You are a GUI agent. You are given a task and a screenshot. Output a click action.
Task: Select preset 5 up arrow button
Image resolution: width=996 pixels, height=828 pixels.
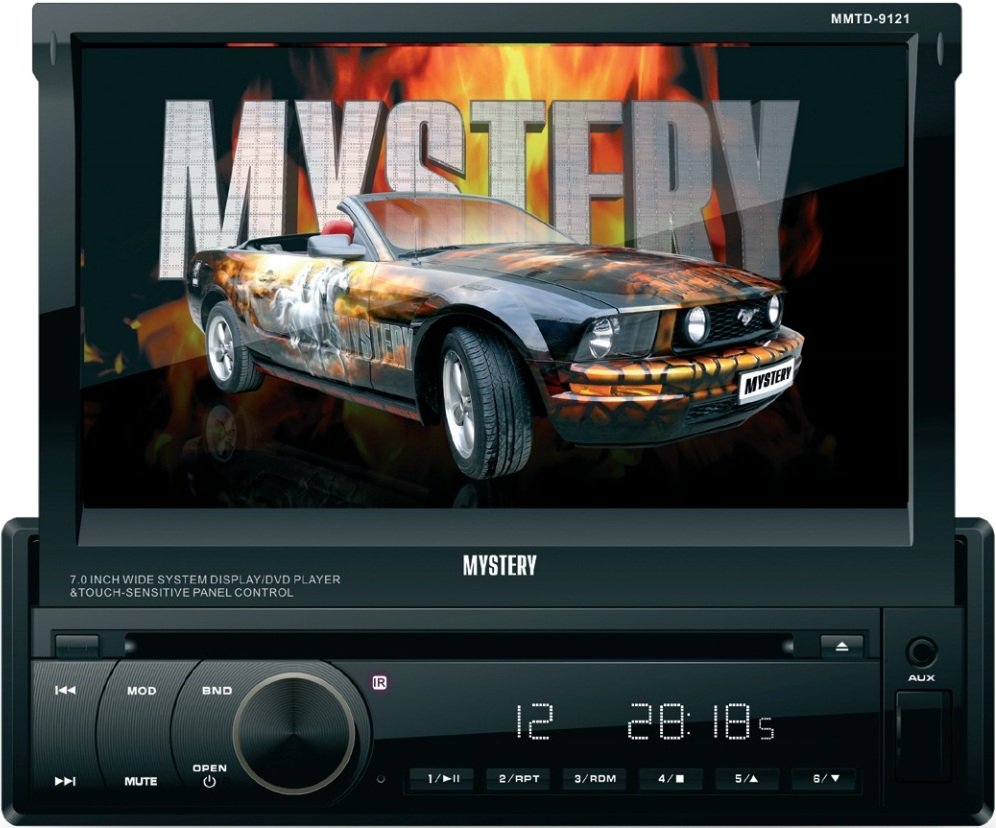pos(747,779)
